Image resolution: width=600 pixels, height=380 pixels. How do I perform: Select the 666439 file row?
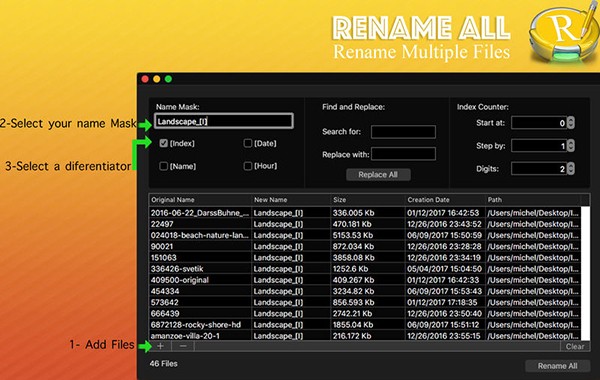[x=365, y=313]
